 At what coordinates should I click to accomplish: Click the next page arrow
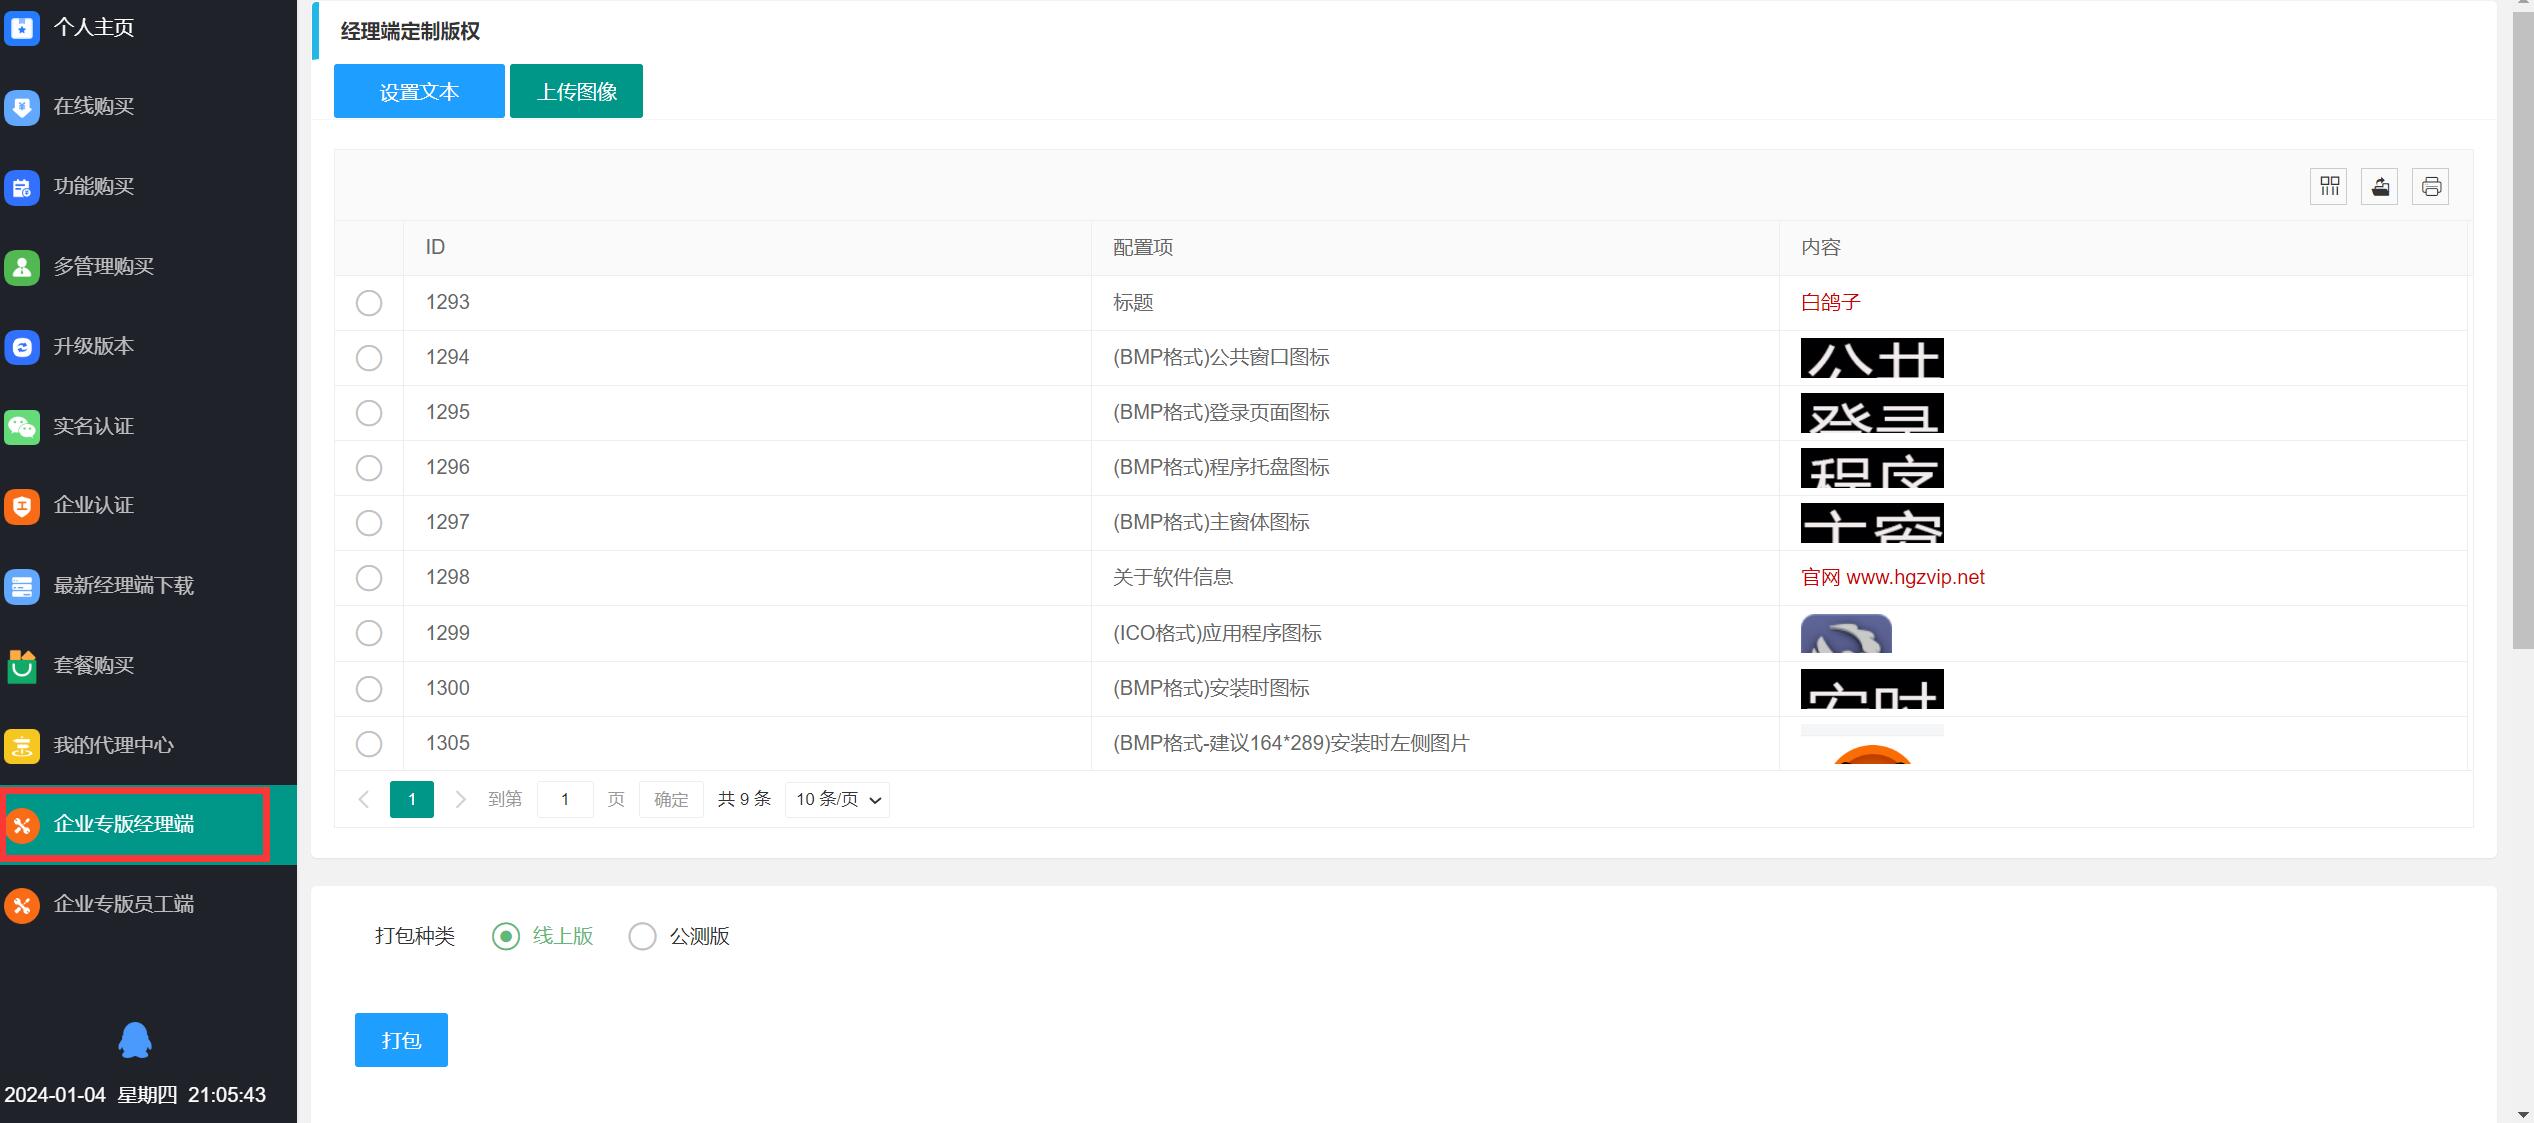[x=460, y=799]
